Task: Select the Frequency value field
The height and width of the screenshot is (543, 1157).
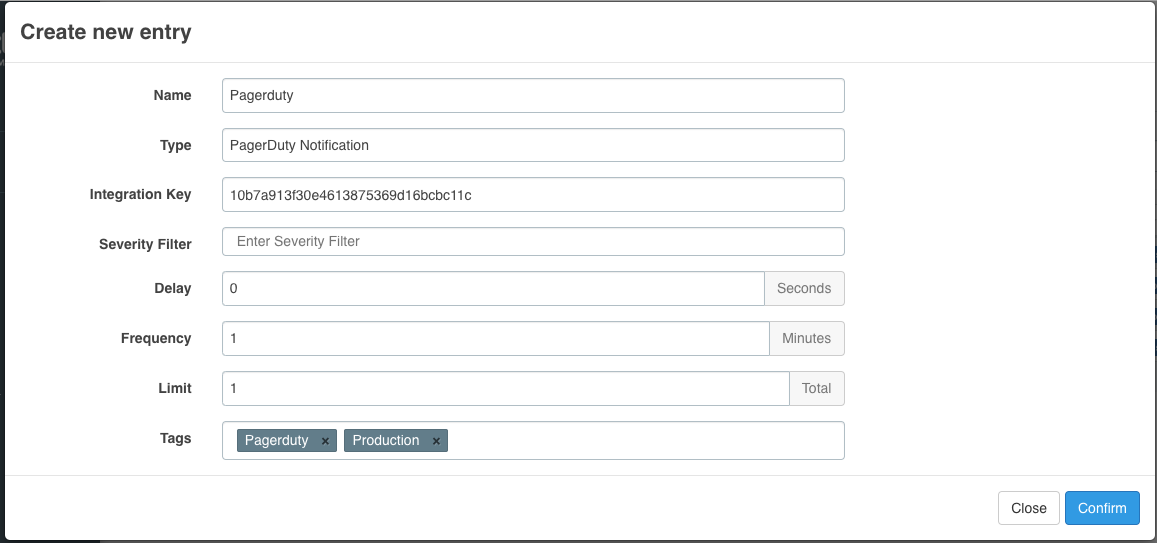Action: (495, 338)
